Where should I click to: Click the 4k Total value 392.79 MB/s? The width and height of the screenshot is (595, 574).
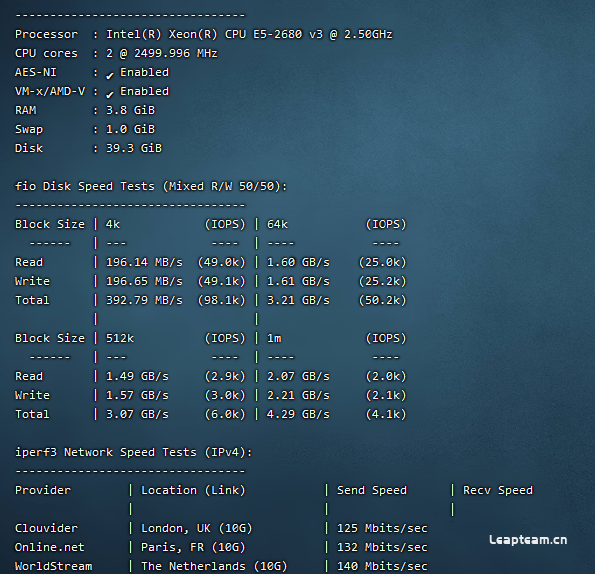point(144,300)
